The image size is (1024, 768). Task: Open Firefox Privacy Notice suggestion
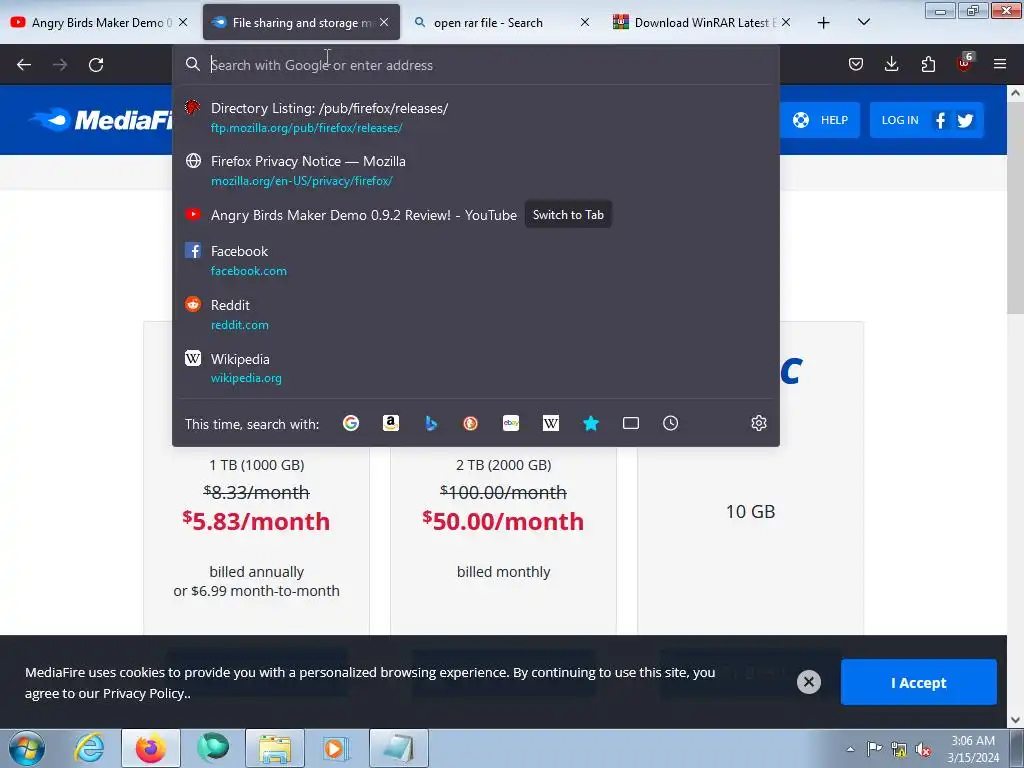476,170
